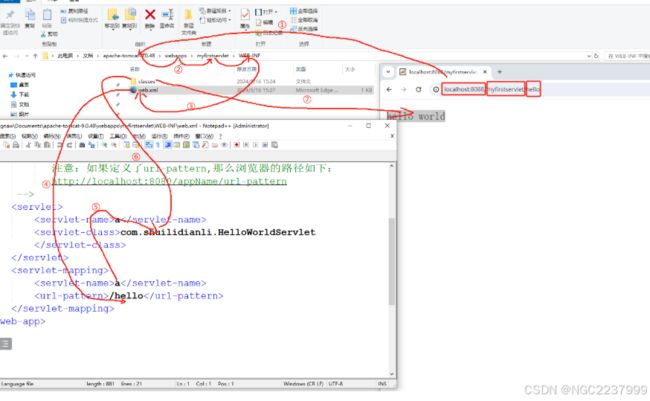This screenshot has width=650, height=401.
Task: Select the localhost:8080 browser tab
Action: tap(443, 72)
